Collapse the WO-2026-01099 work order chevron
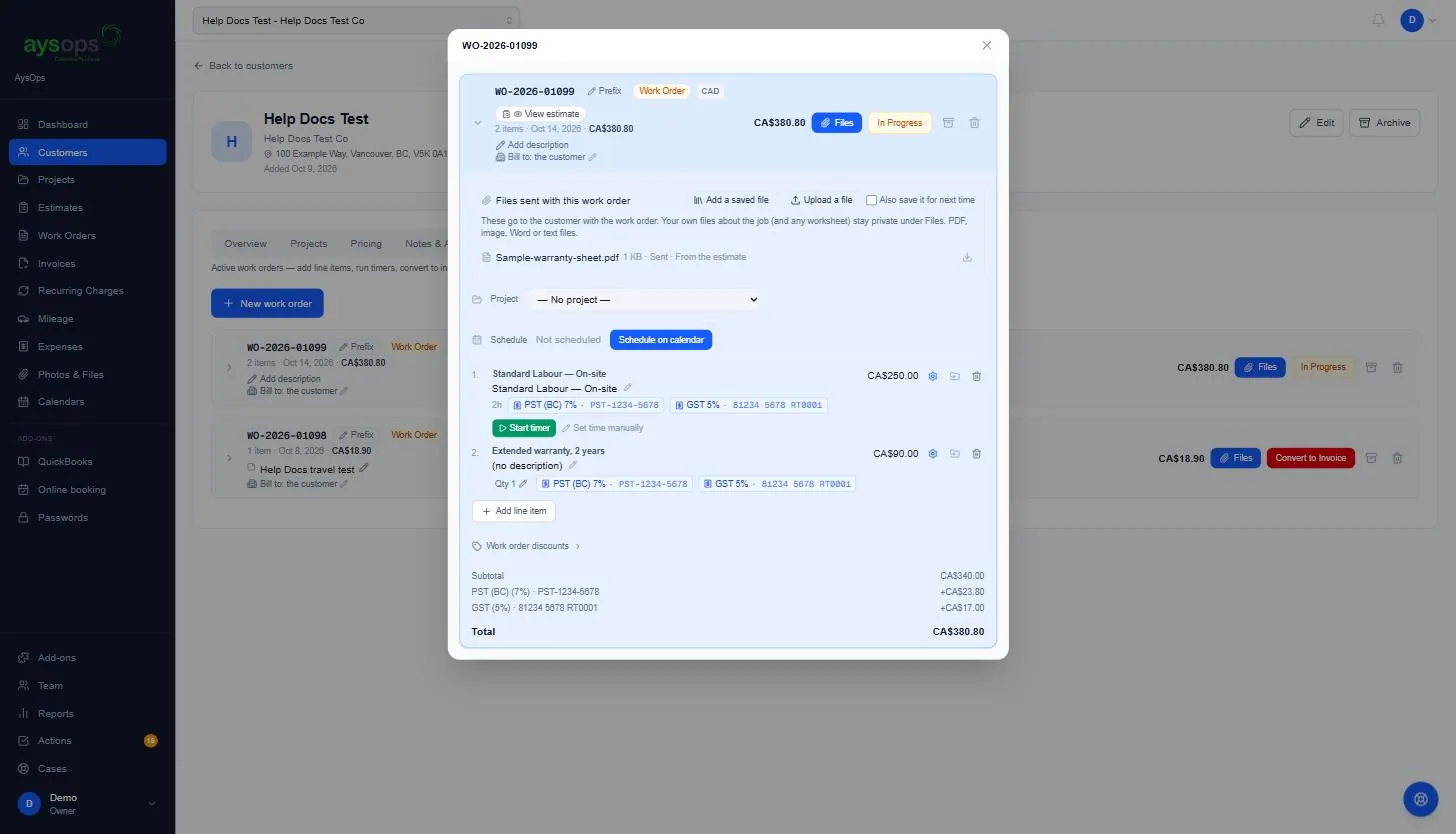The image size is (1456, 834). click(x=478, y=123)
